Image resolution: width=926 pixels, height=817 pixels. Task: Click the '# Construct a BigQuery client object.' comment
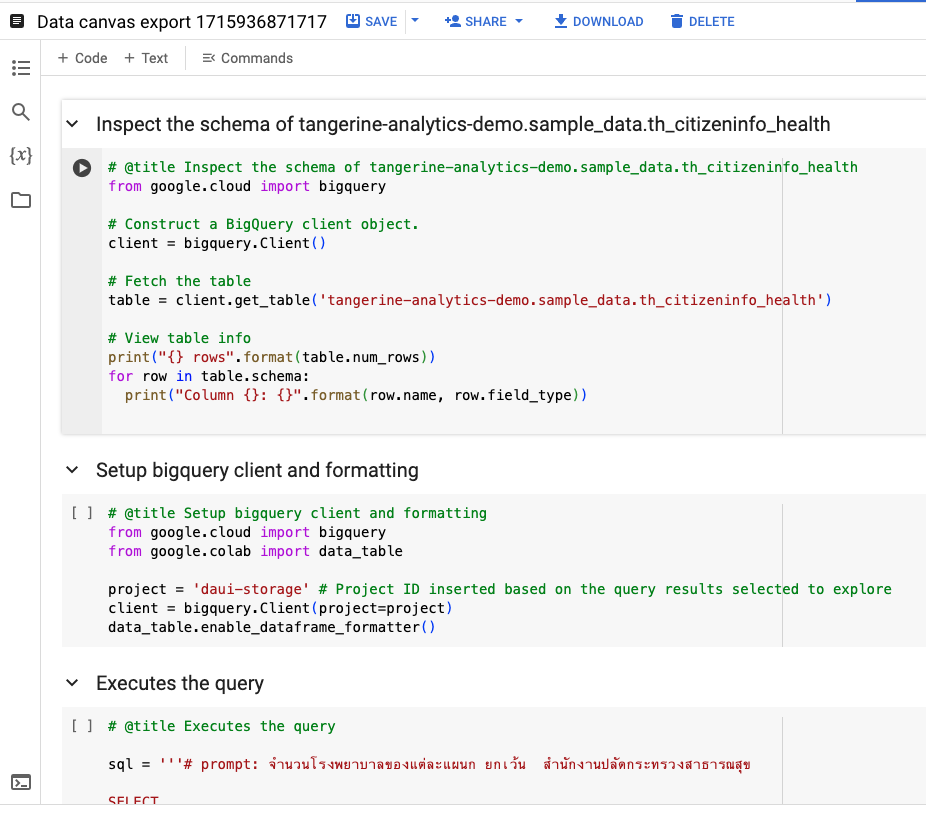(x=263, y=224)
